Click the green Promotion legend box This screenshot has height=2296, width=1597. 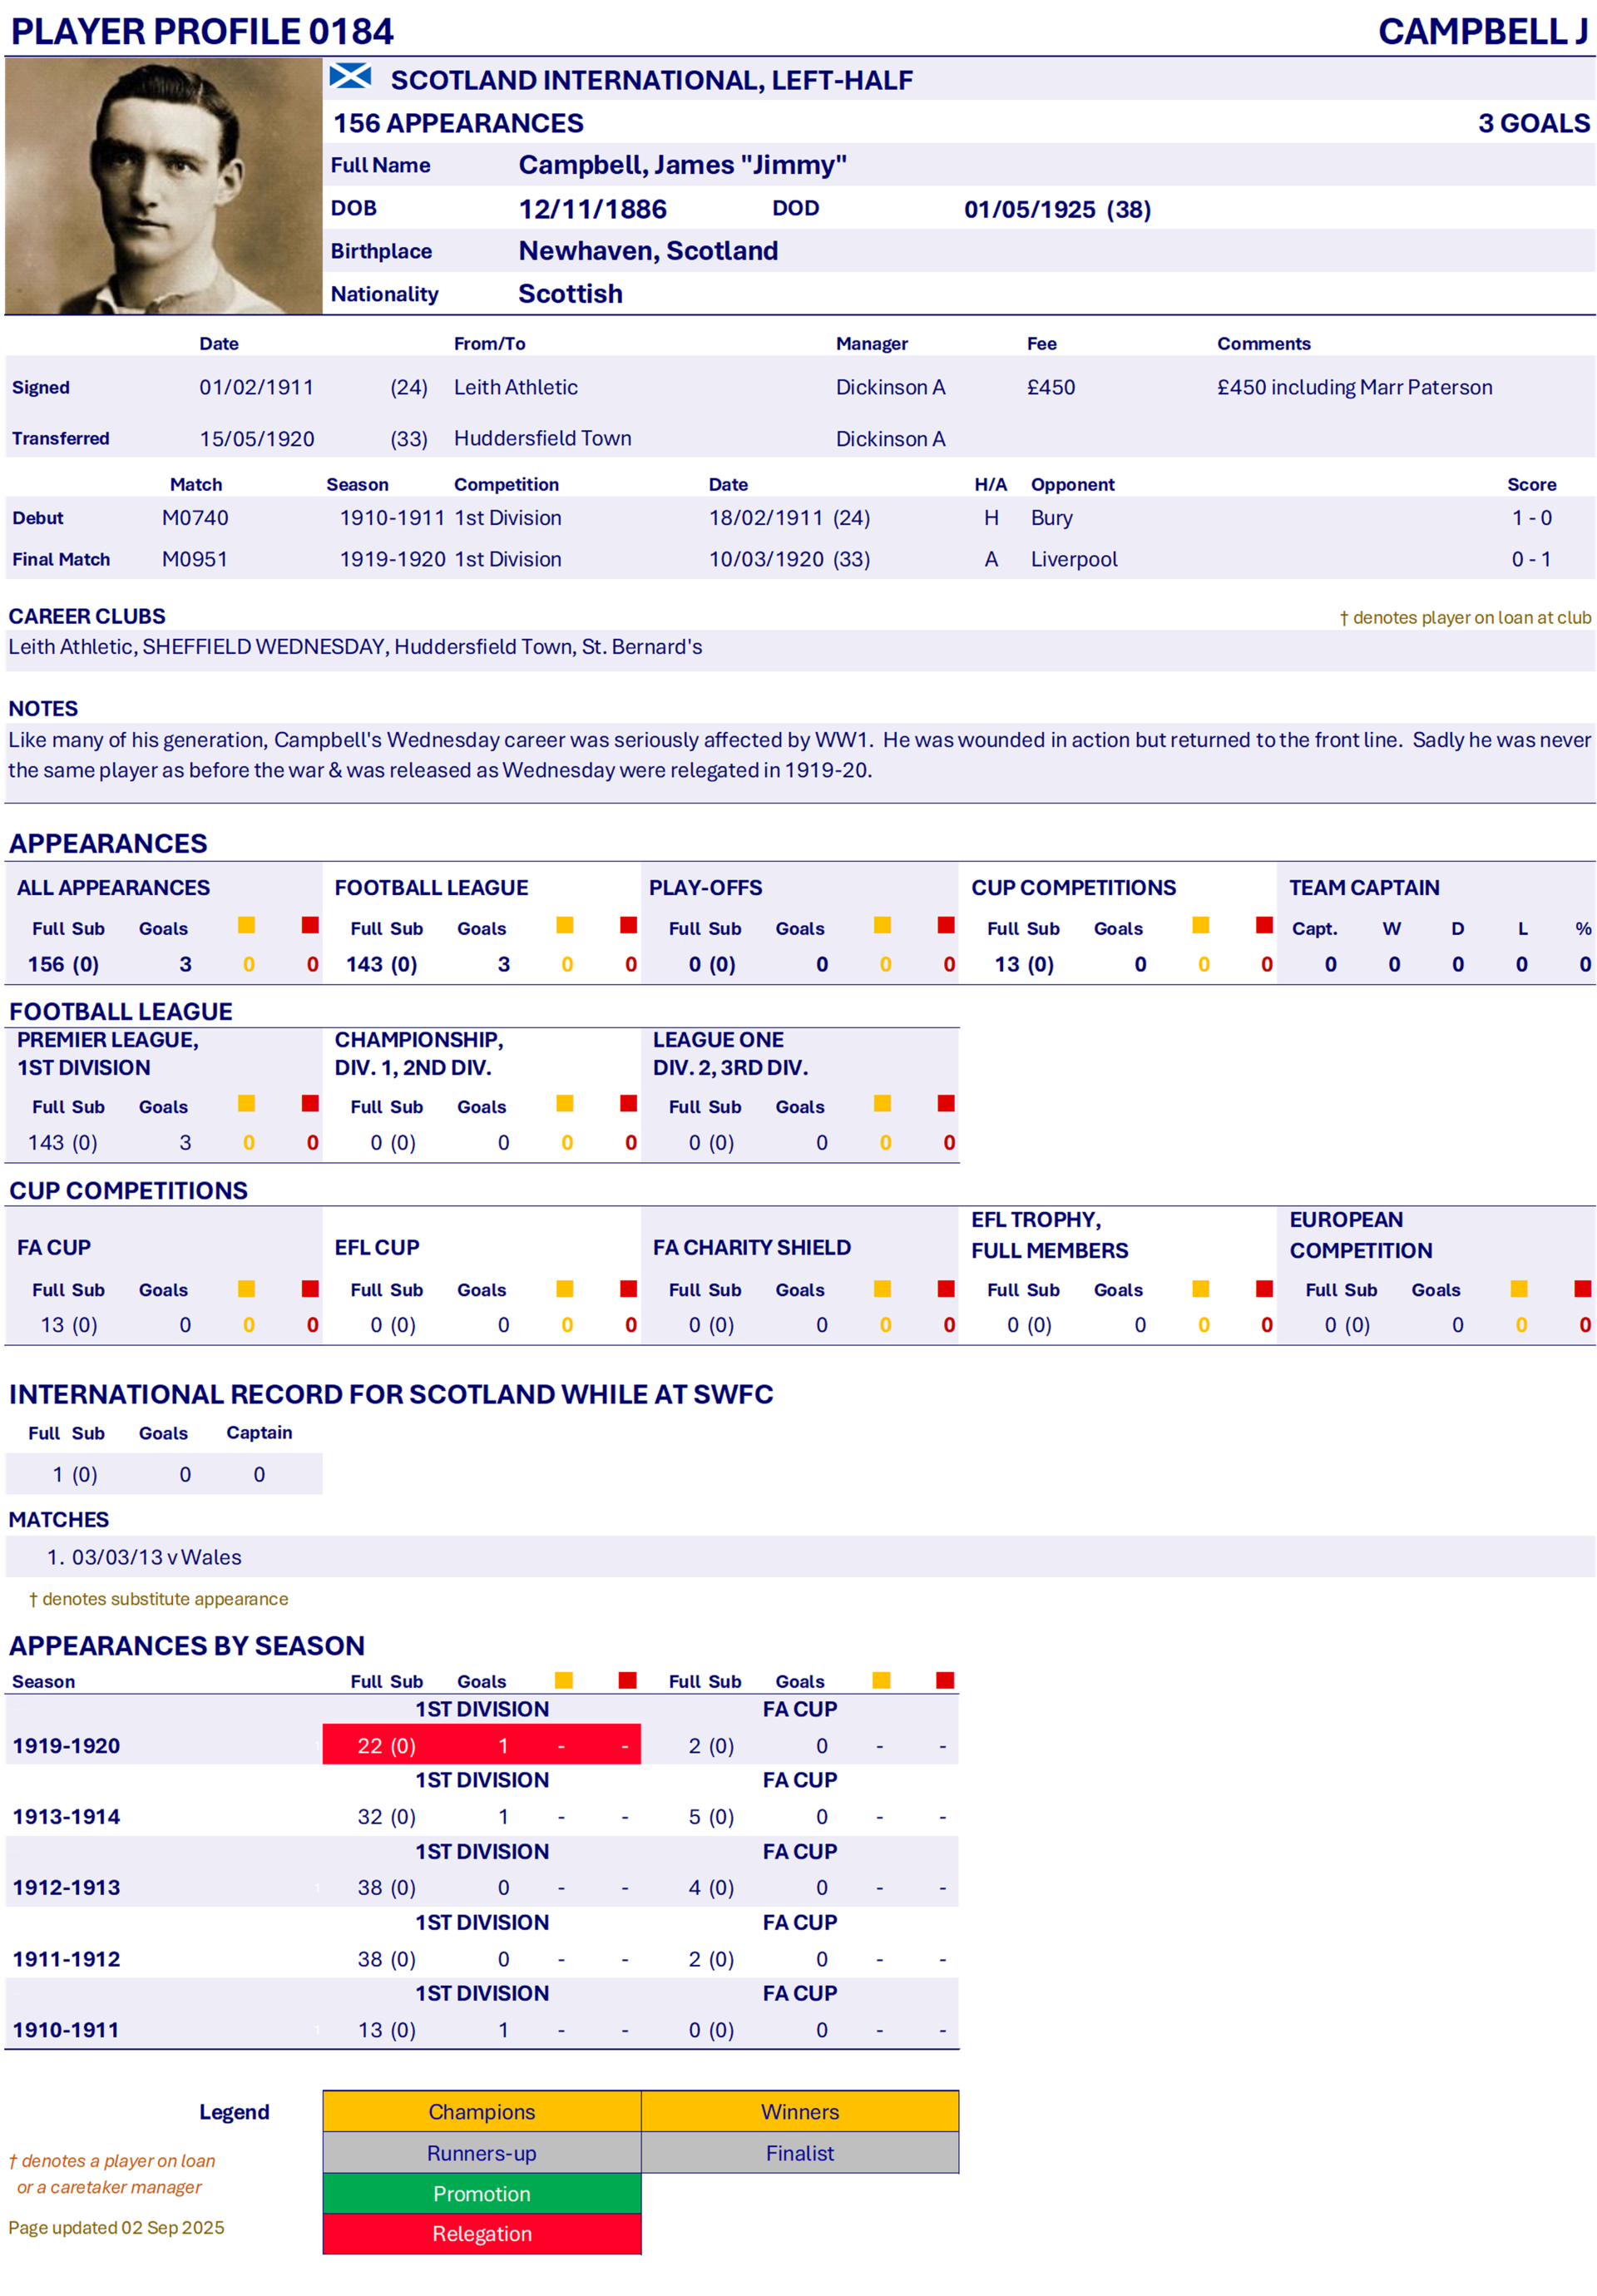tap(481, 2193)
